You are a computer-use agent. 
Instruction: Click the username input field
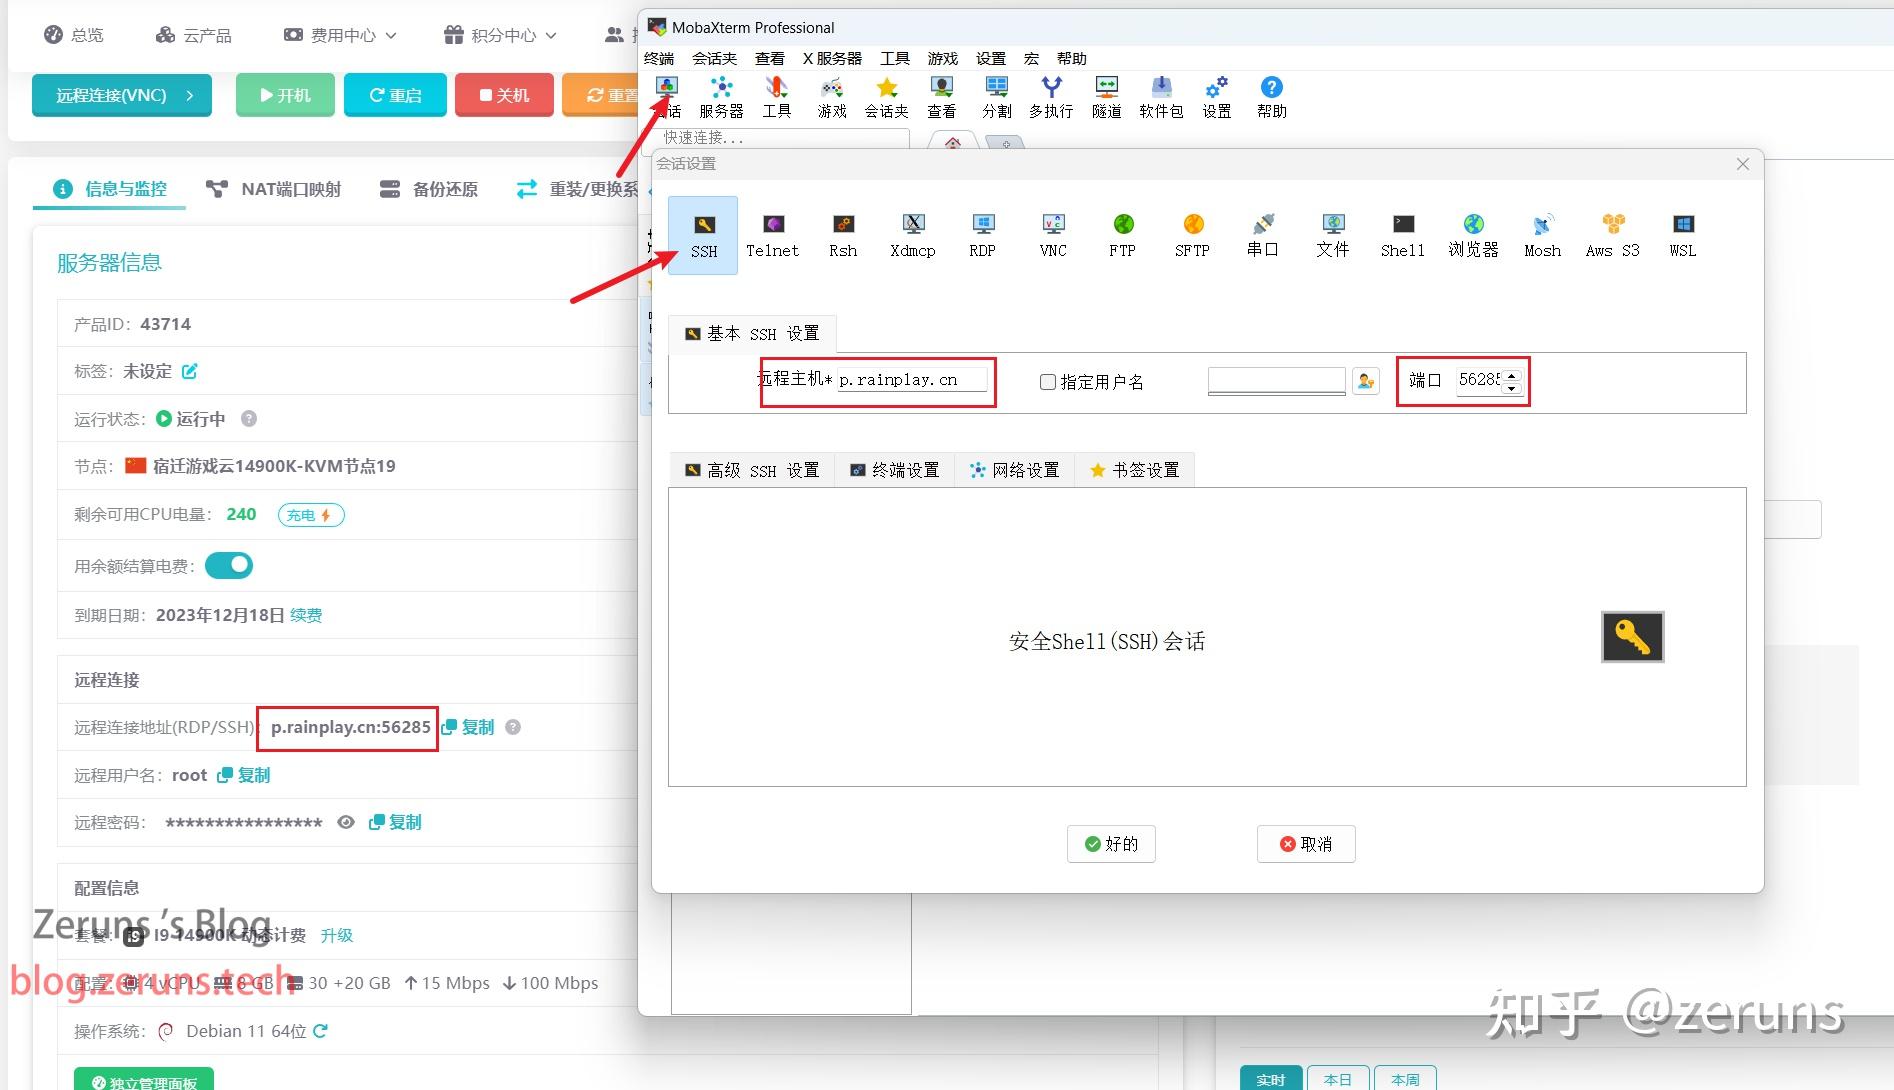click(1276, 381)
